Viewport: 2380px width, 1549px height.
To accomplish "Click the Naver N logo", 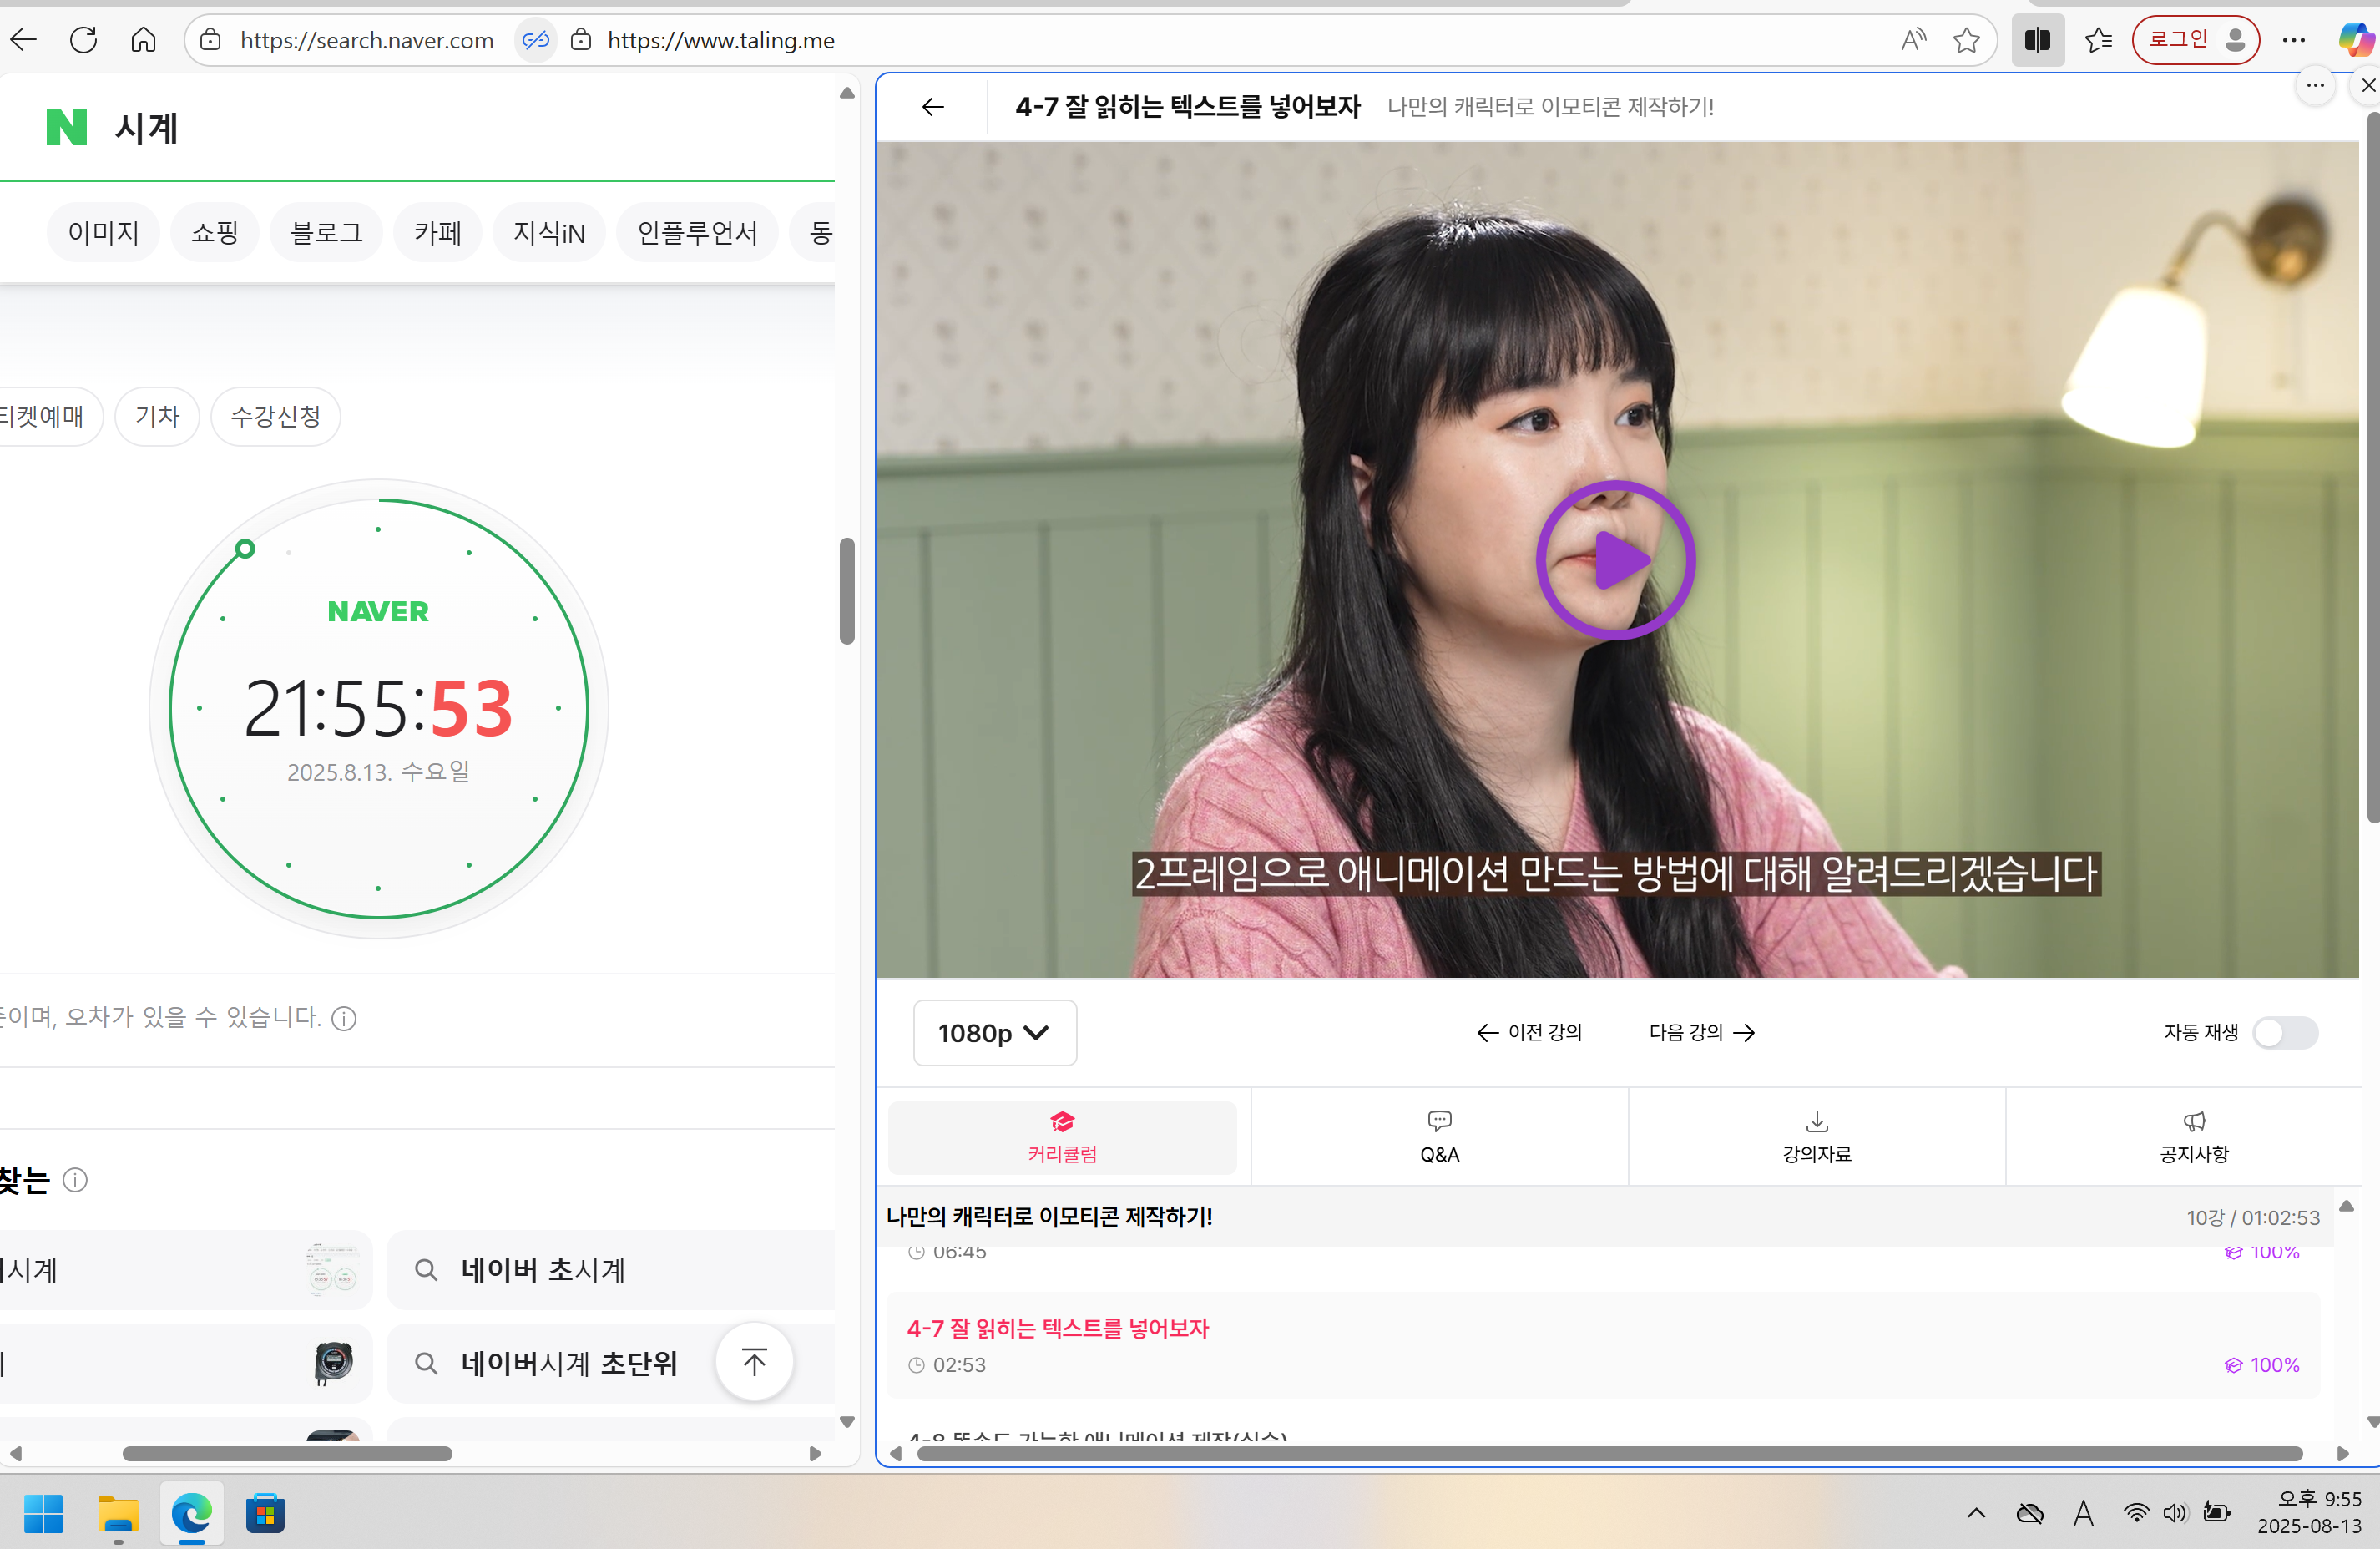I will pyautogui.click(x=66, y=127).
